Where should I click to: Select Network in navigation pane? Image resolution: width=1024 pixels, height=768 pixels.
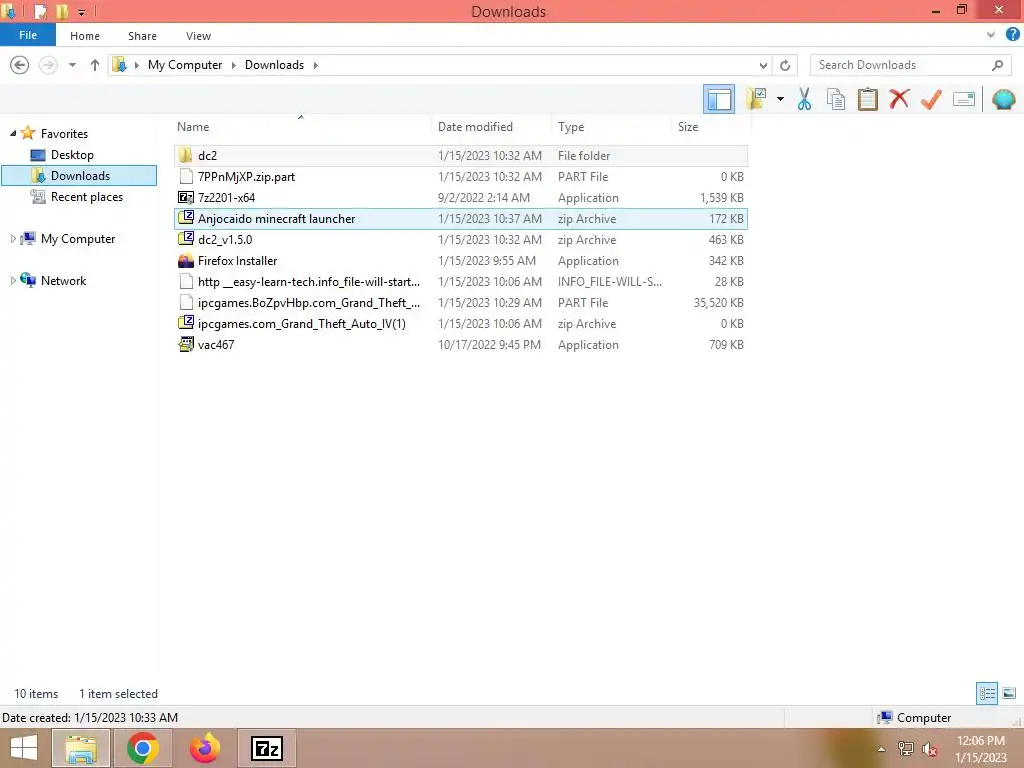pyautogui.click(x=63, y=281)
